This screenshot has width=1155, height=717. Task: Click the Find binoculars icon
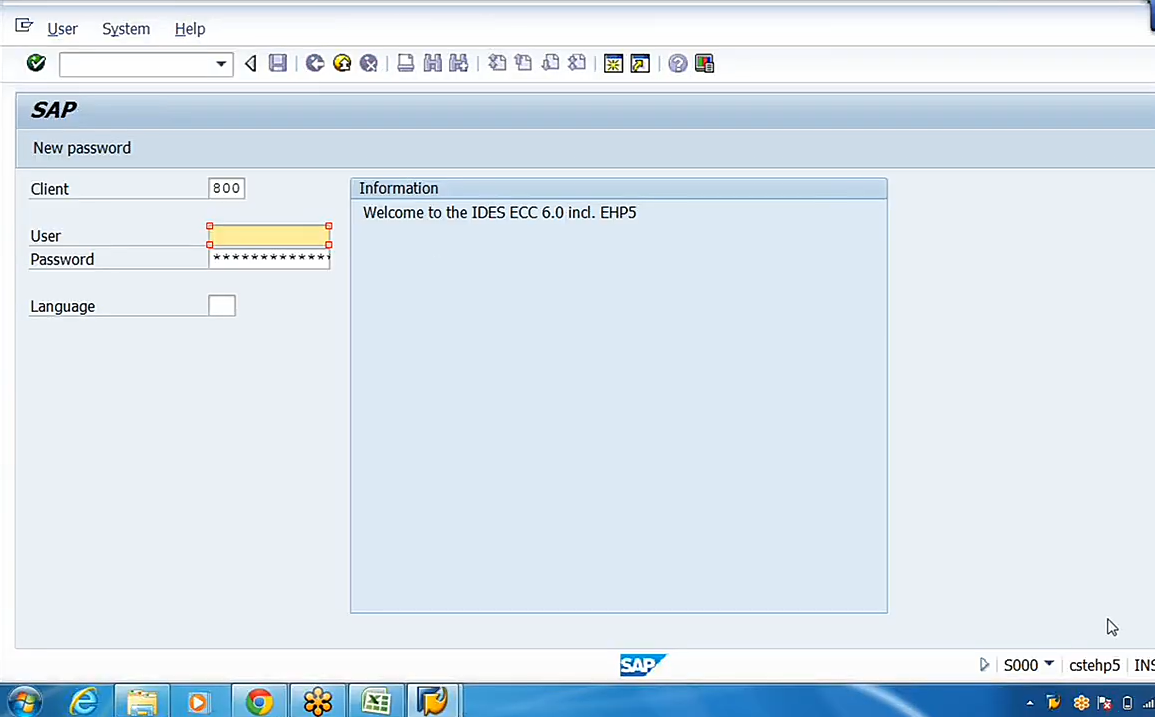(x=432, y=63)
